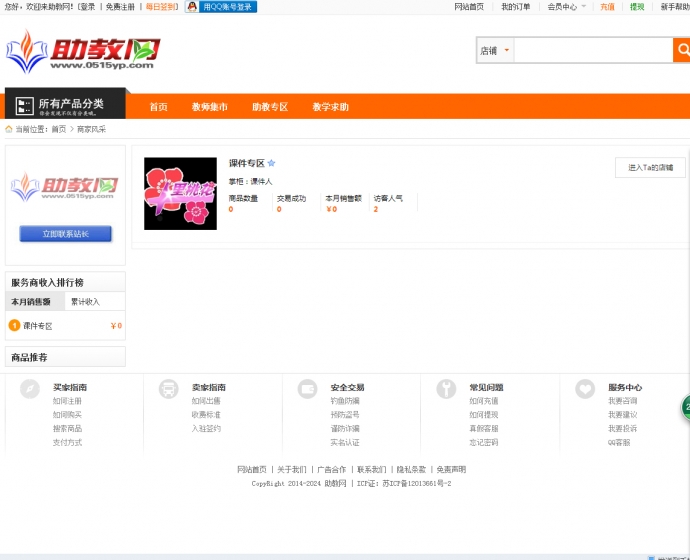The image size is (690, 560).
Task: Switch to 本月销售额 ranking tab
Action: 35,302
